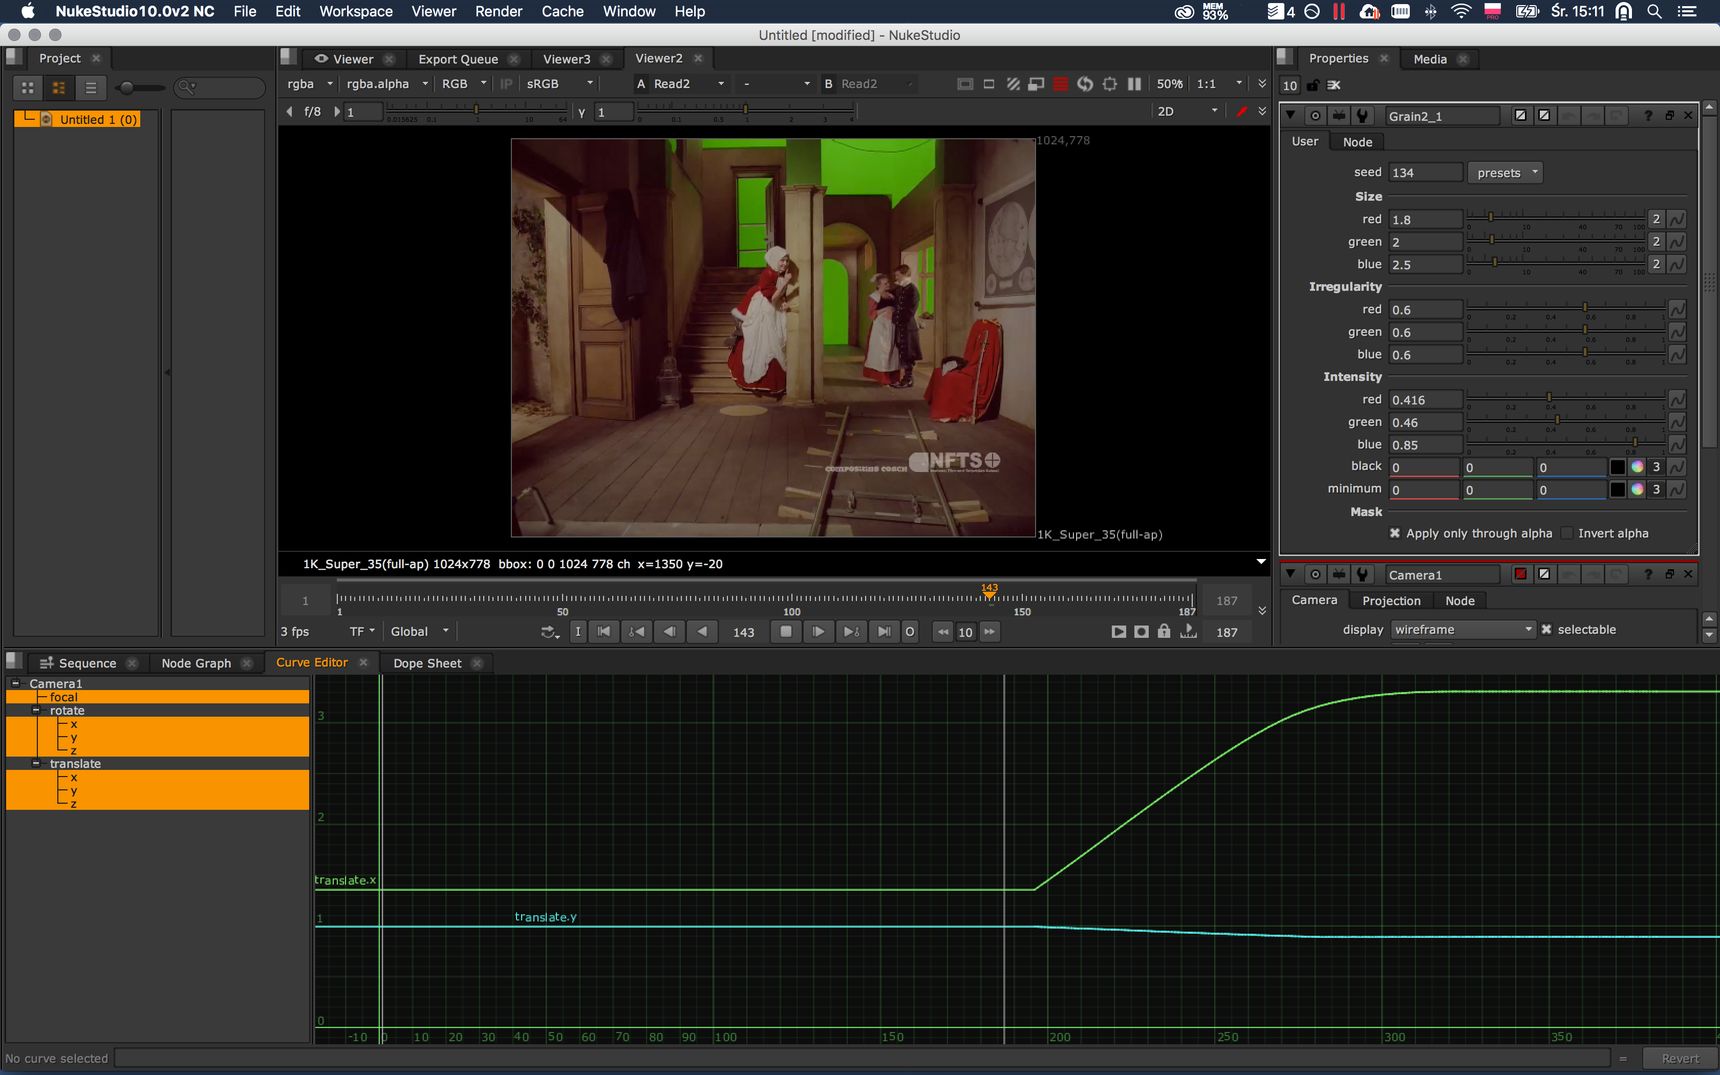The image size is (1720, 1075).
Task: Jump to last frame button
Action: [884, 632]
